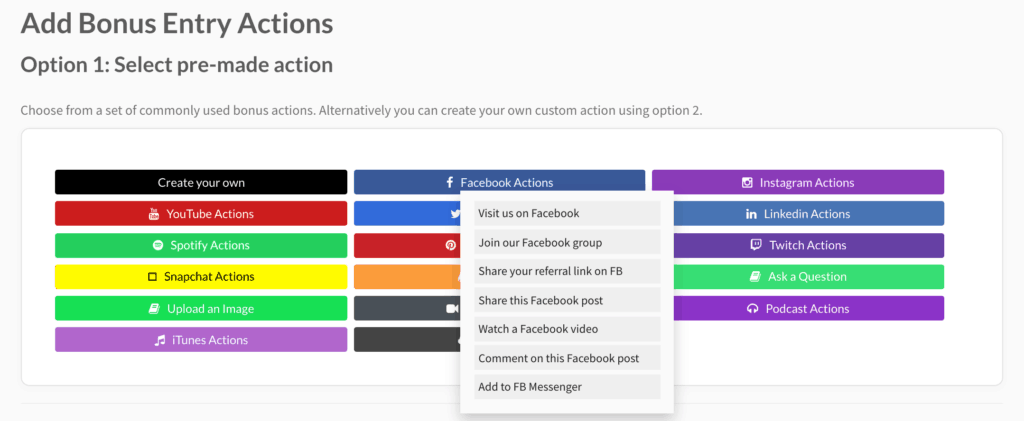Click the Snapchat square icon
Screen dimensions: 1024x421
point(153,277)
